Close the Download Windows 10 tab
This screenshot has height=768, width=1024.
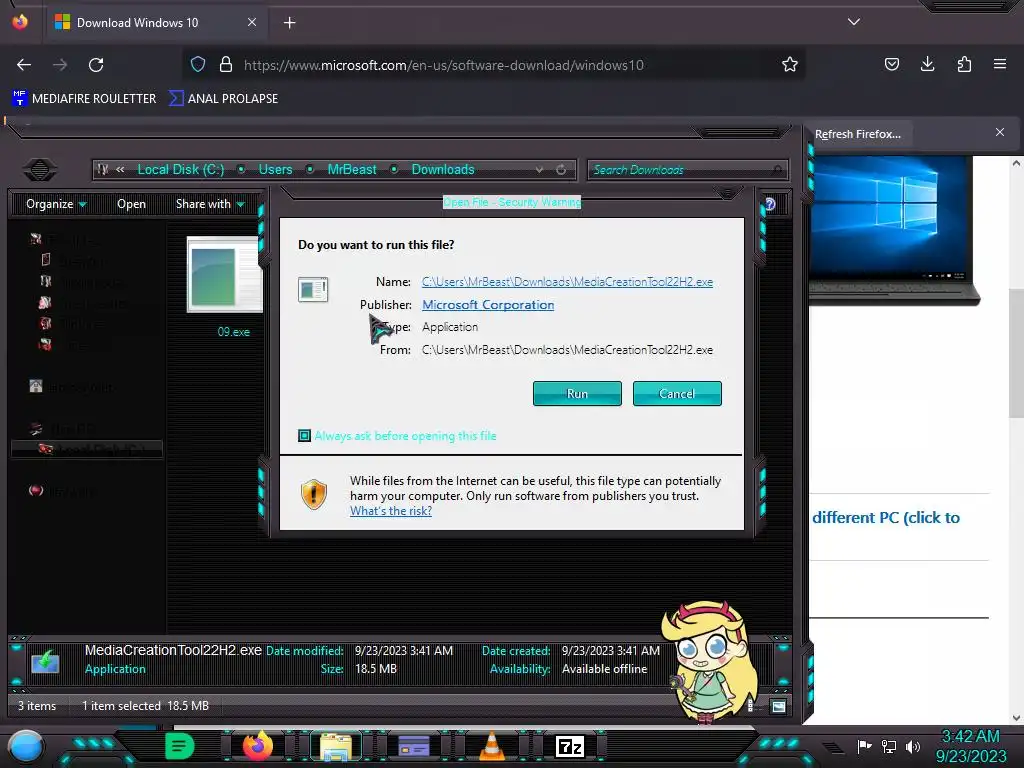251,22
